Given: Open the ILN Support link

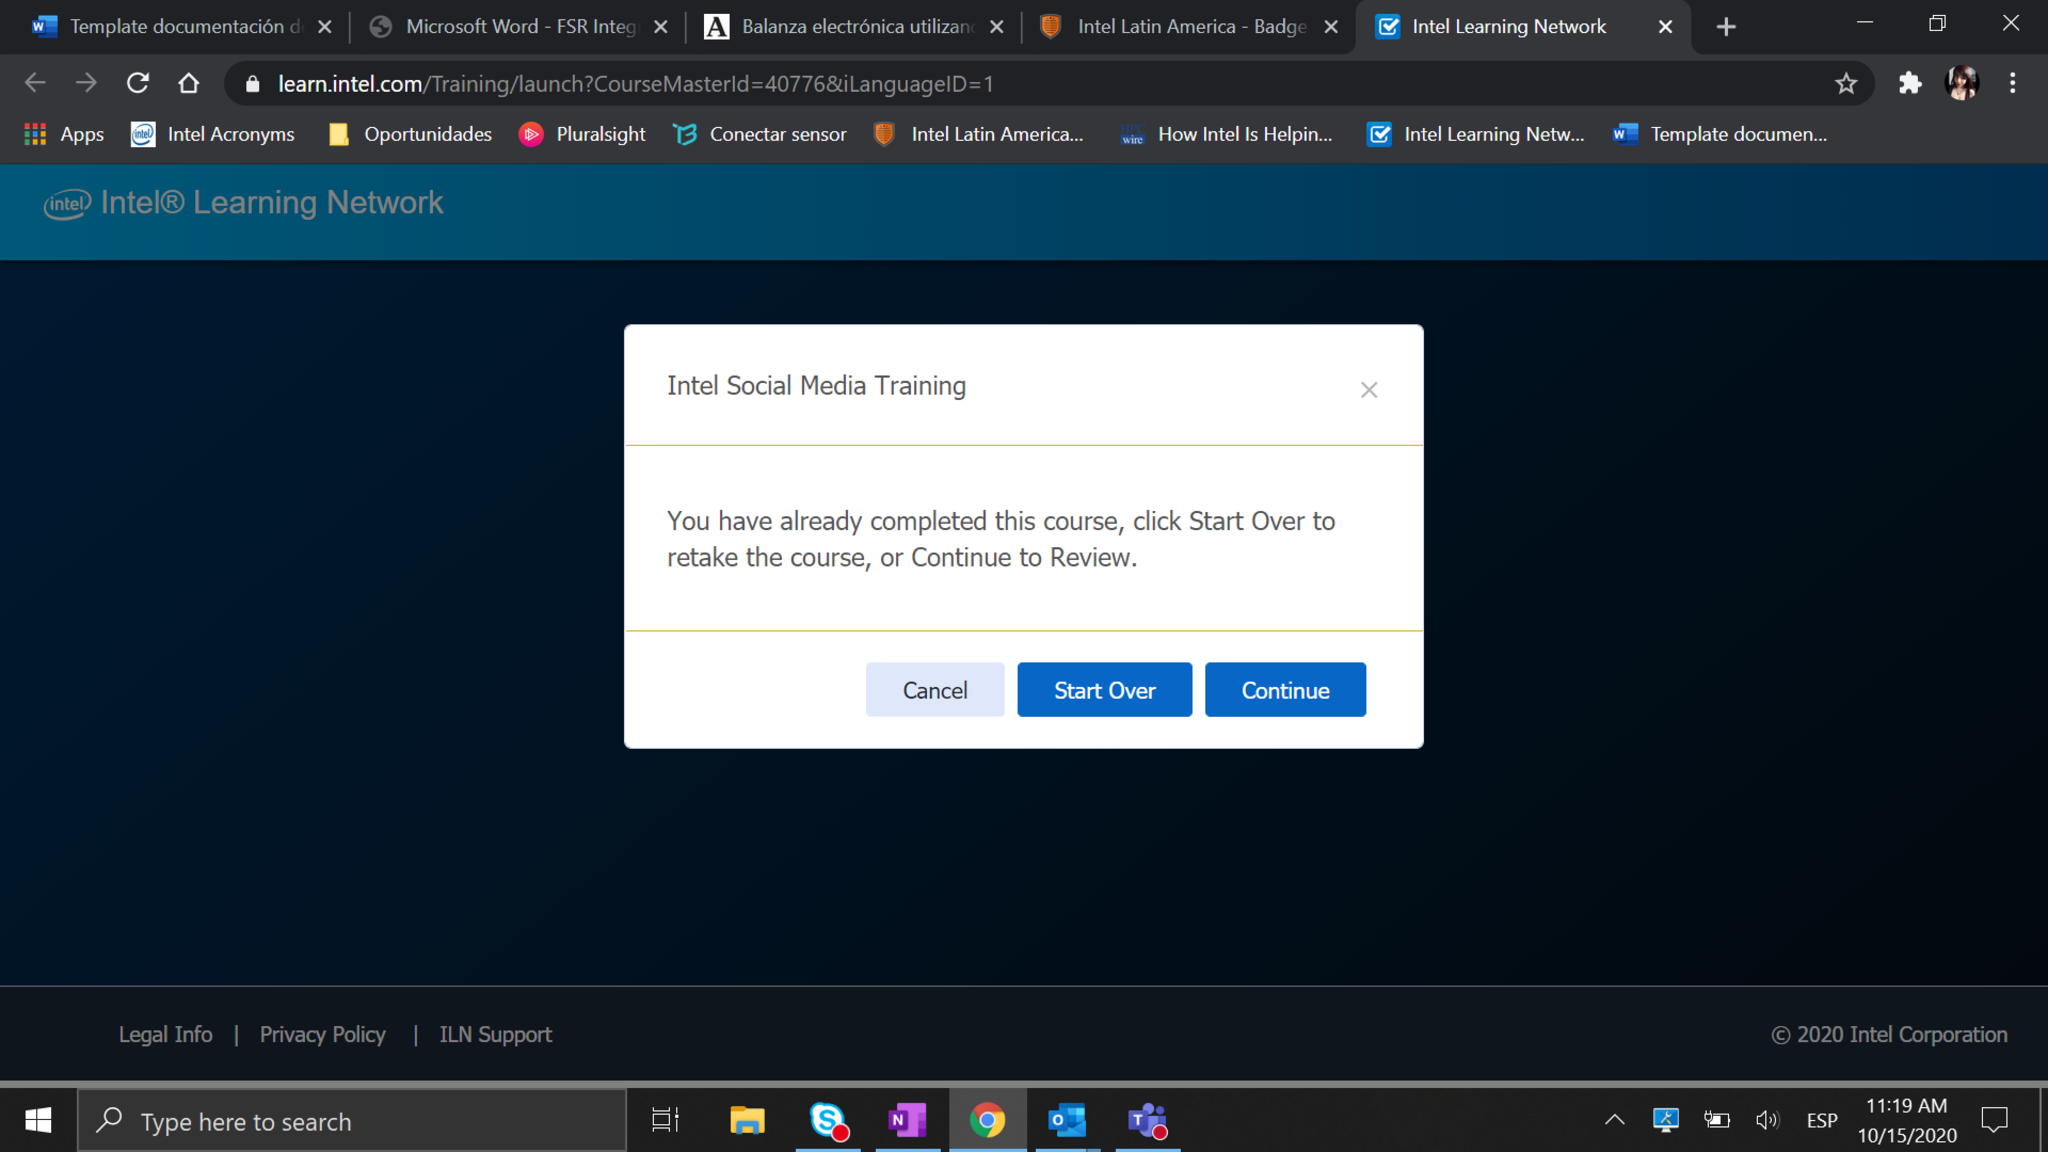Looking at the screenshot, I should click(495, 1034).
